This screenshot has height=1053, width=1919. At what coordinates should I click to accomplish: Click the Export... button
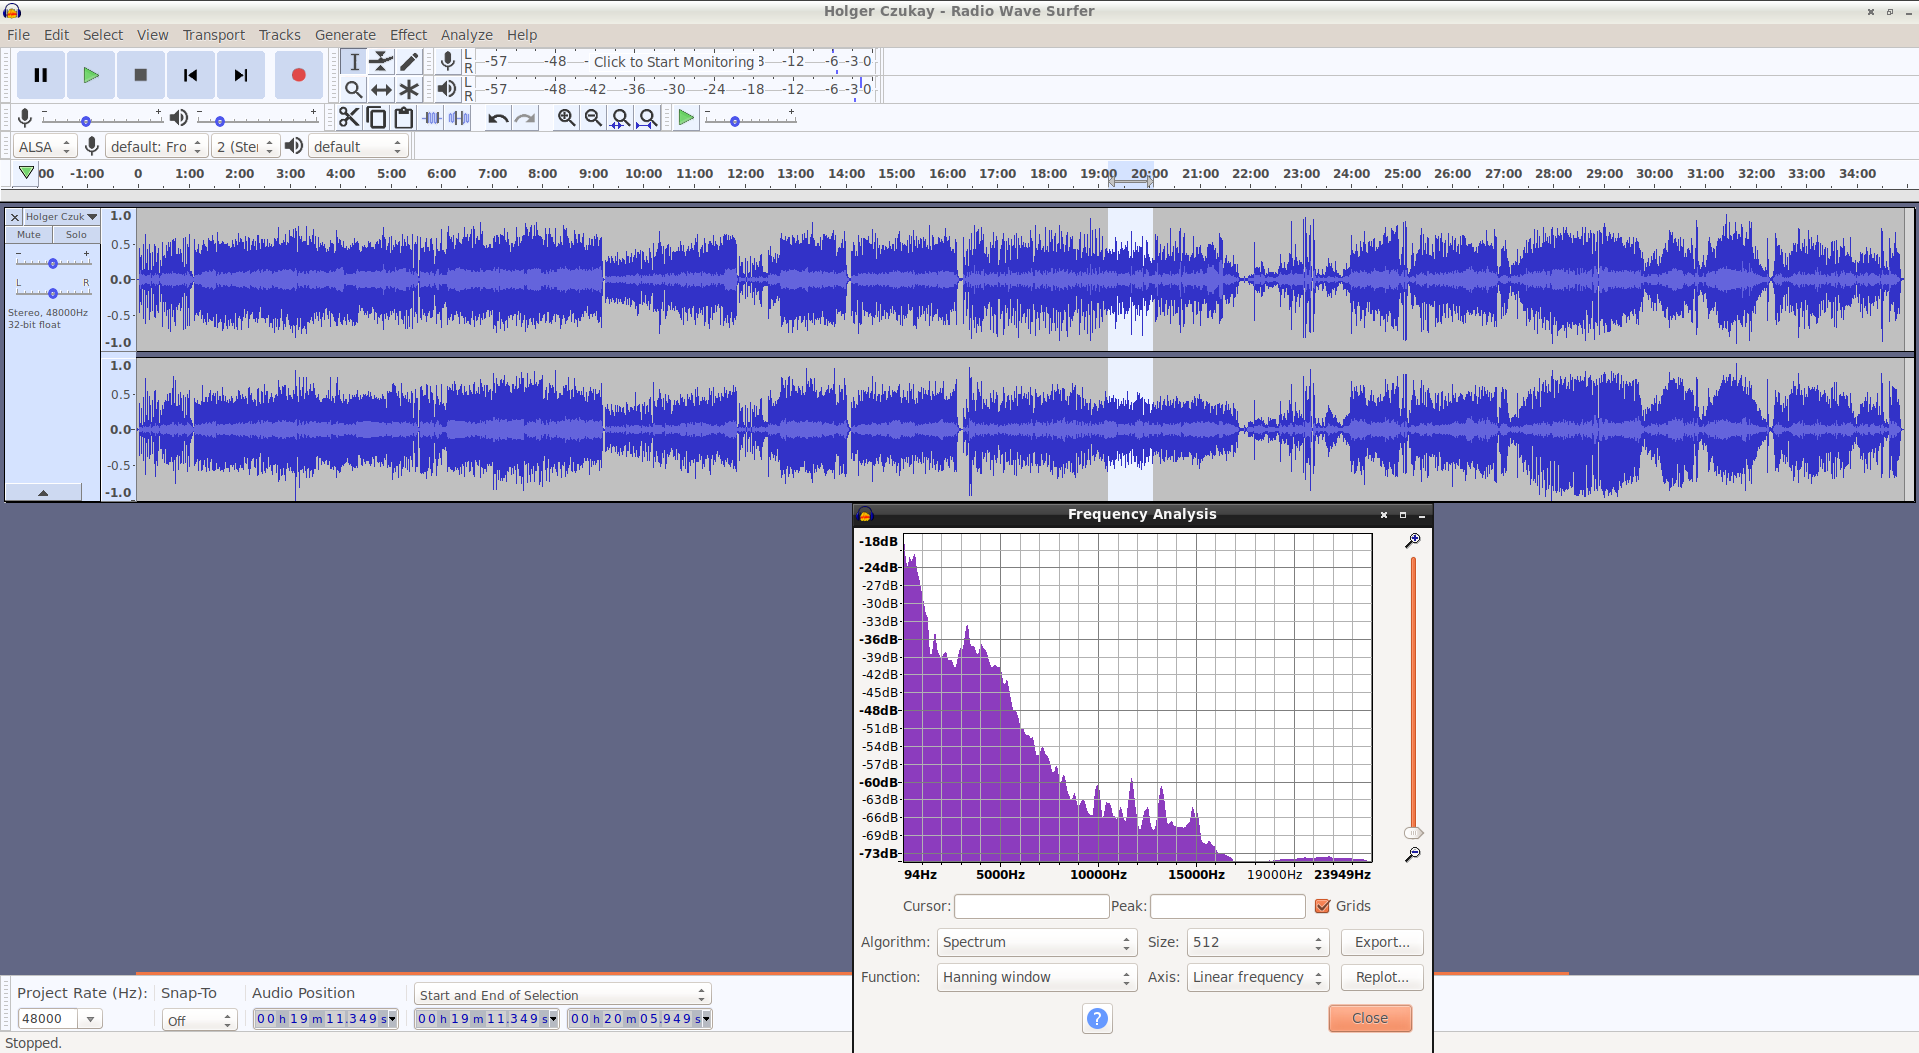pos(1382,942)
